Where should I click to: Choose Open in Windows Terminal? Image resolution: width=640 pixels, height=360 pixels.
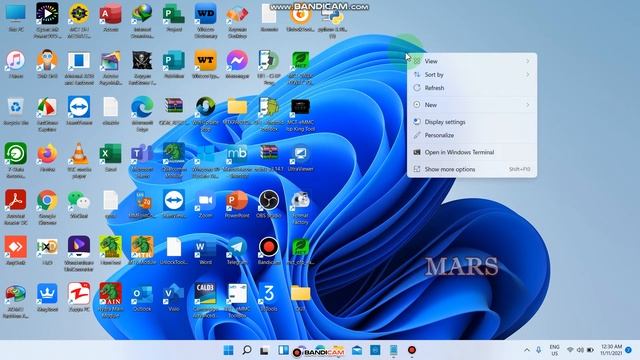coord(472,152)
